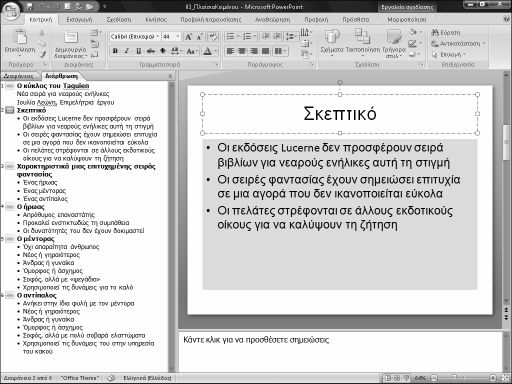The image size is (512, 384).
Task: Click the Shrink Font small A icon
Action: coord(200,37)
